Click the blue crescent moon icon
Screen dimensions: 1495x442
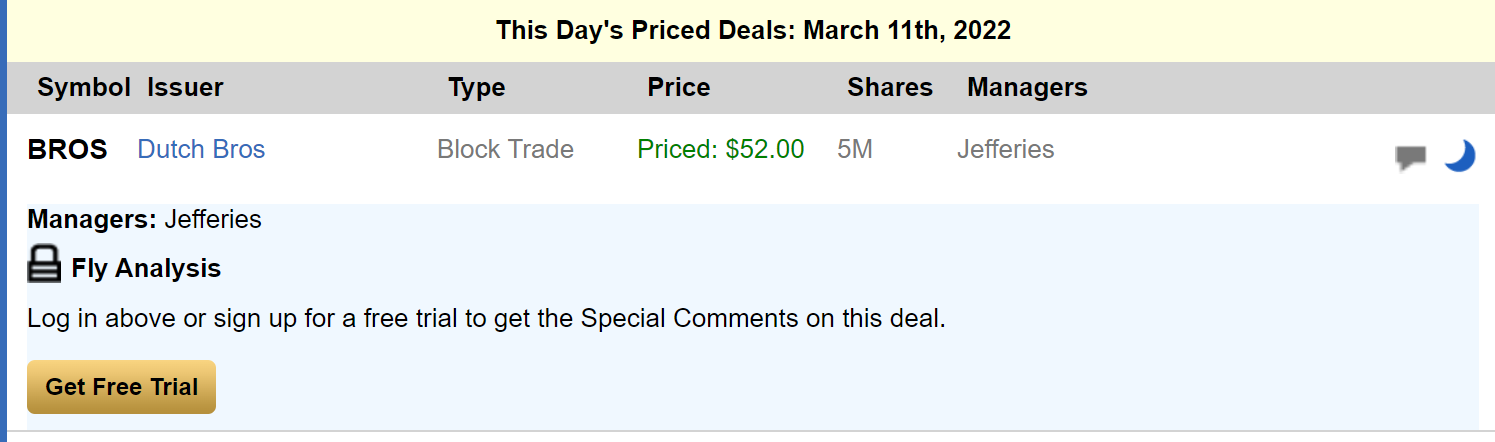(1460, 156)
